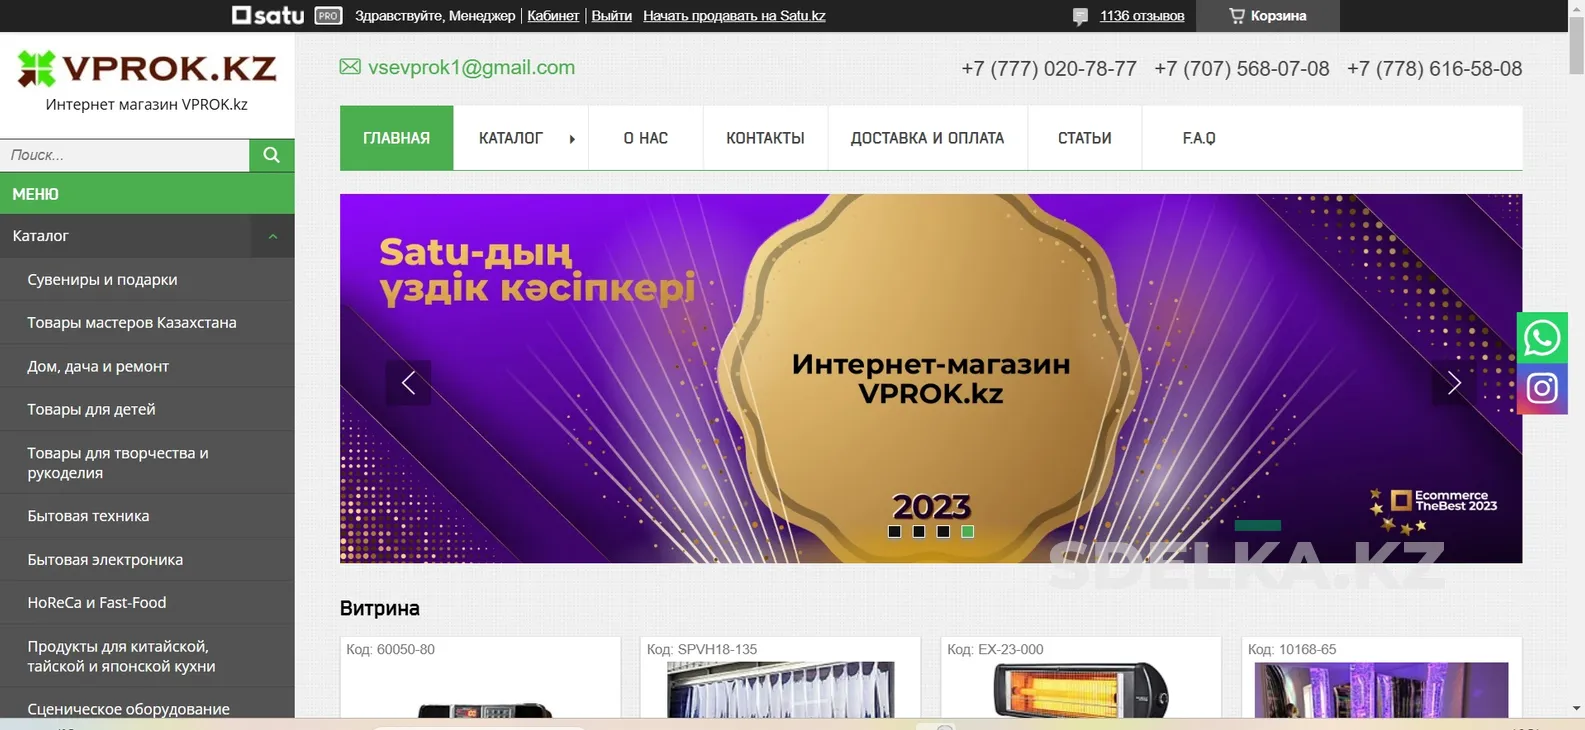Expand the КАТАЛОГ nav submenu arrow
Viewport: 1585px width, 730px height.
click(572, 139)
